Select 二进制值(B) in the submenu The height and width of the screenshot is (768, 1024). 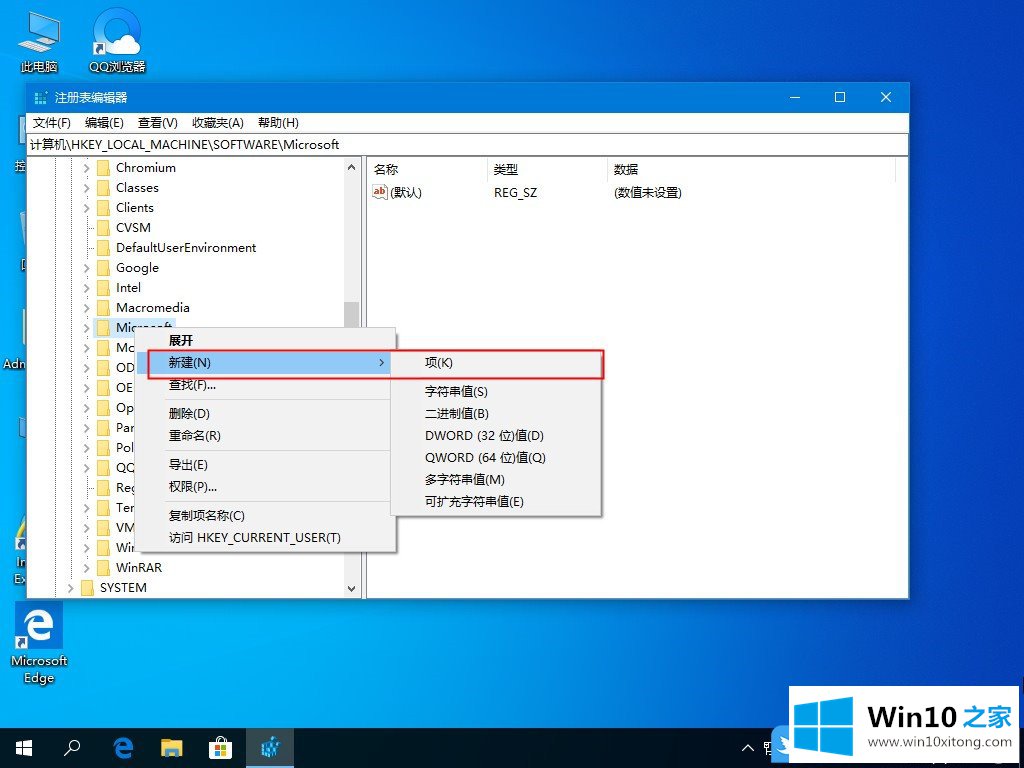click(496, 413)
